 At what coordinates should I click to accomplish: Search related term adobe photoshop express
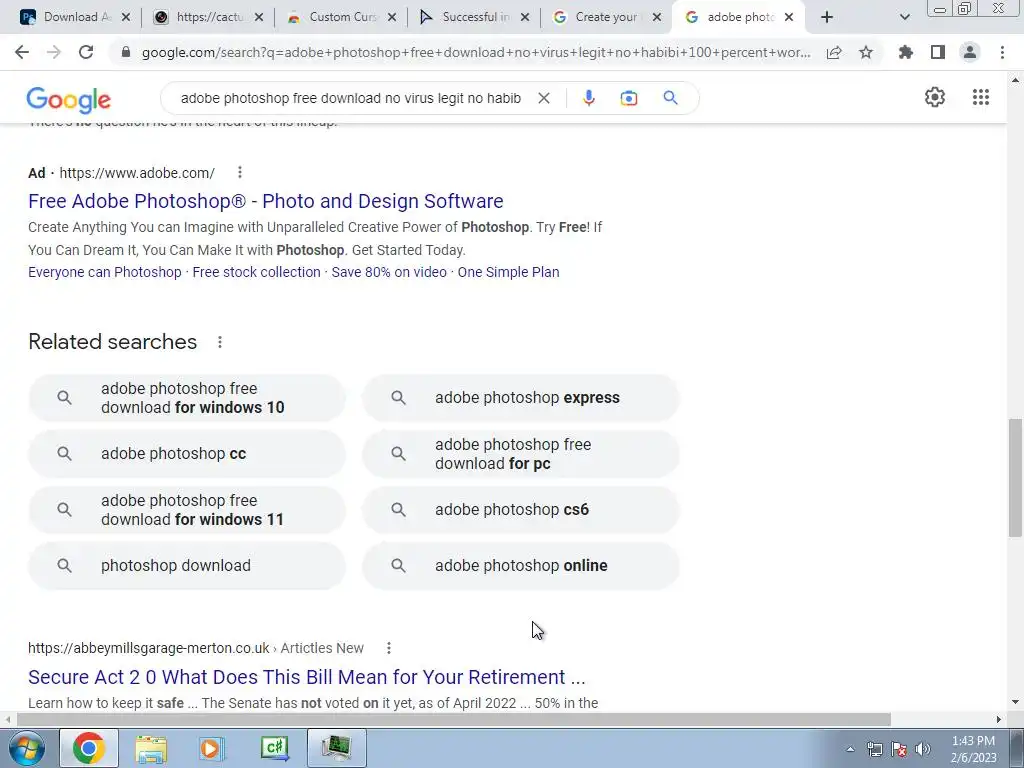(x=521, y=398)
